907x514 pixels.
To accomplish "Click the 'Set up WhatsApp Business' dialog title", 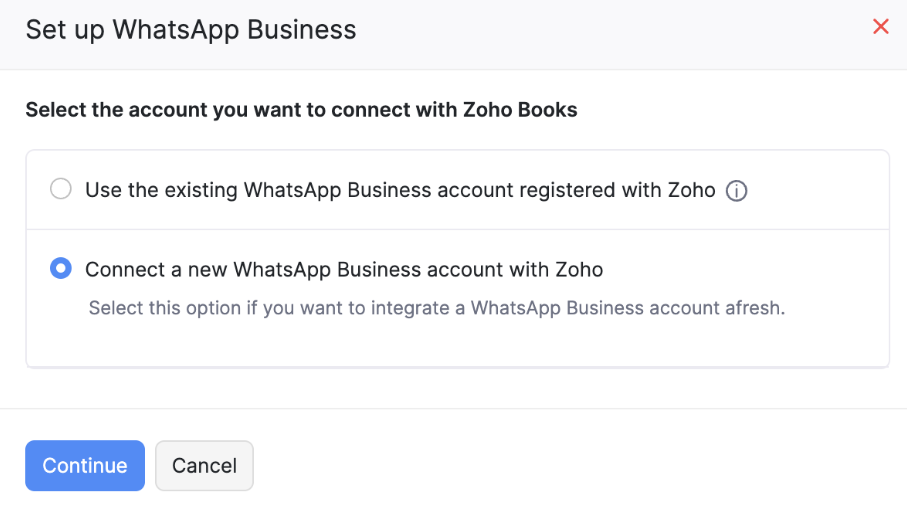I will [x=191, y=29].
